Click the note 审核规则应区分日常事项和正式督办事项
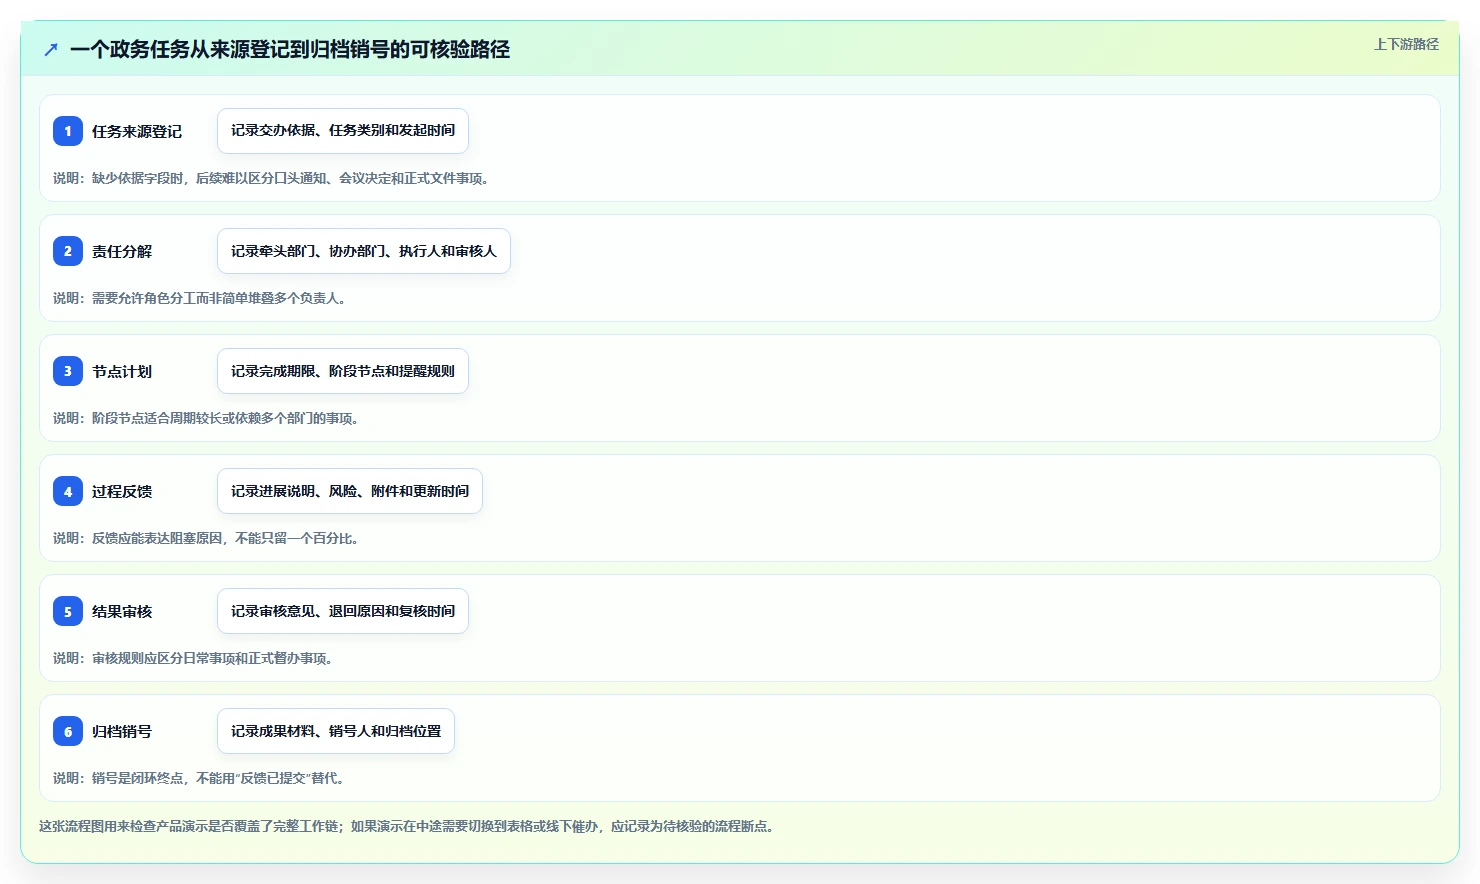Screen dimensions: 1480x884 click(193, 658)
